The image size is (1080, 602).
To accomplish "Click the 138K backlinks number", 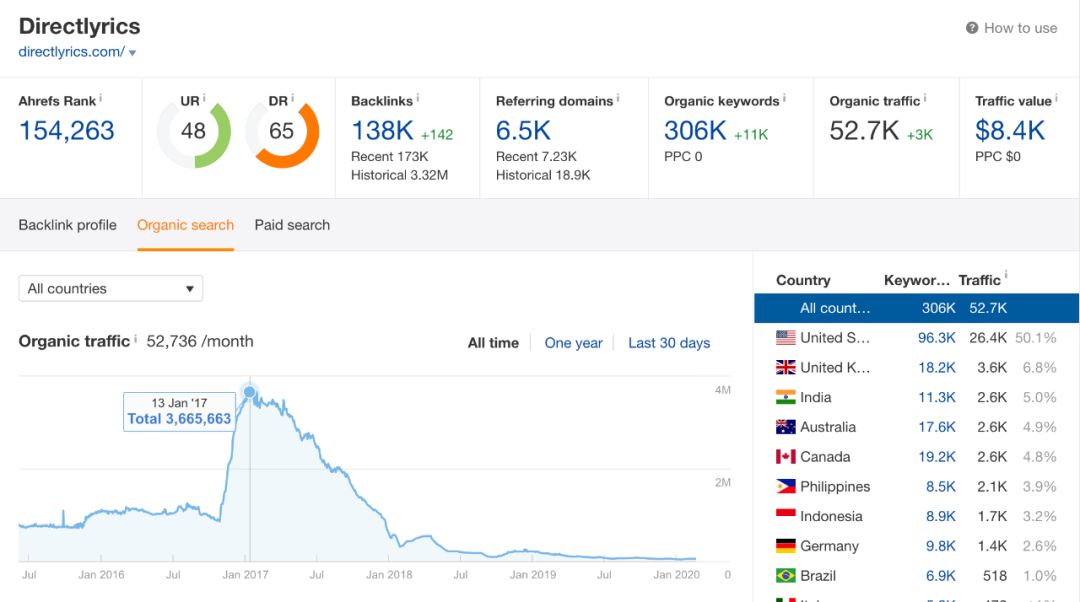I will coord(382,130).
